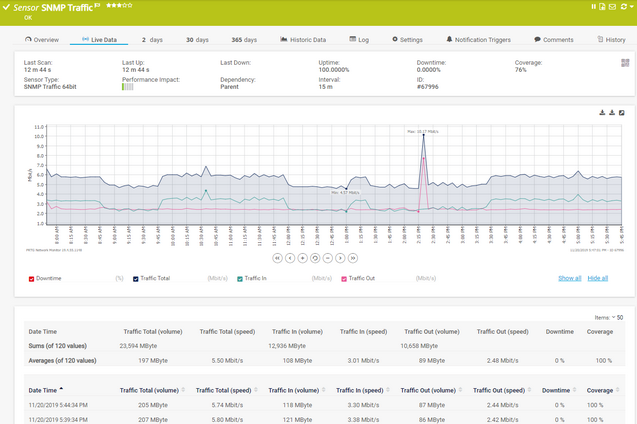
Task: Move graph back with single left arrow
Action: 290,258
